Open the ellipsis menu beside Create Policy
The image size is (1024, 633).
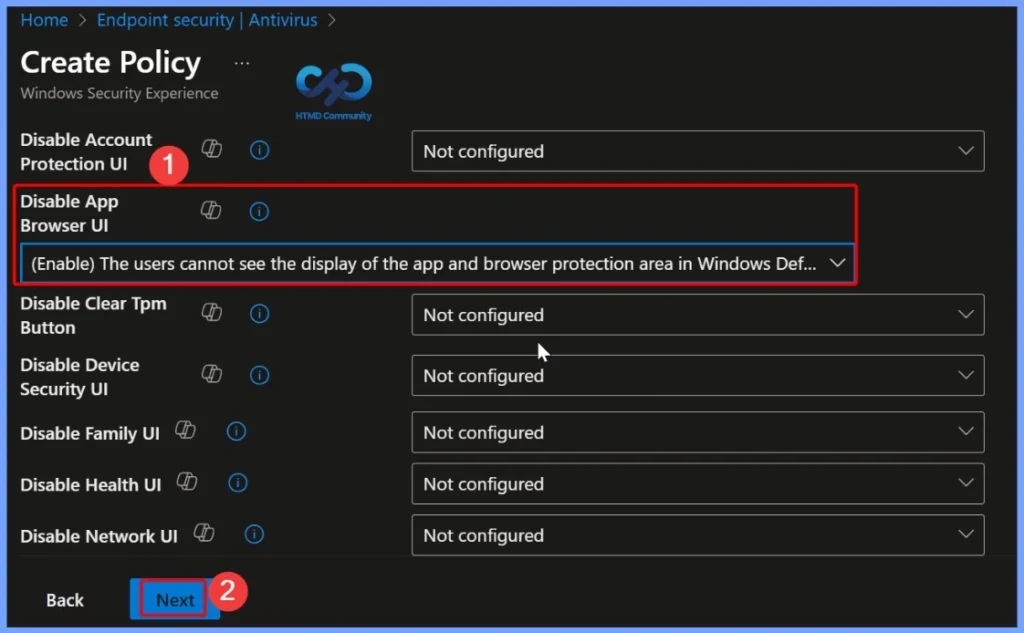(x=241, y=62)
